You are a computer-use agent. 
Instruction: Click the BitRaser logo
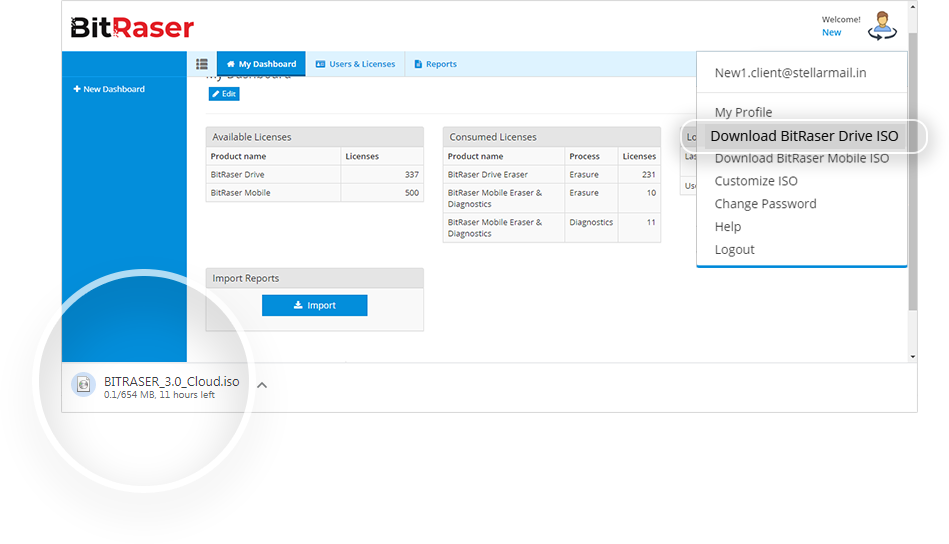[132, 28]
